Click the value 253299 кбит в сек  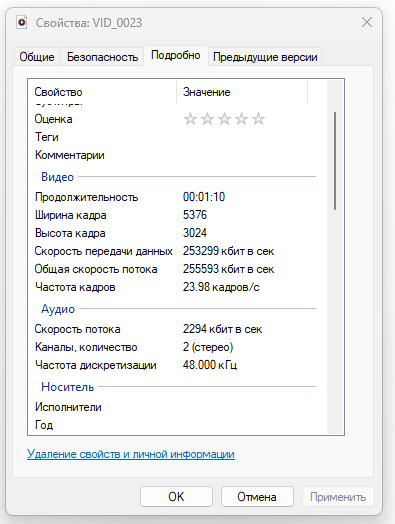tap(228, 251)
